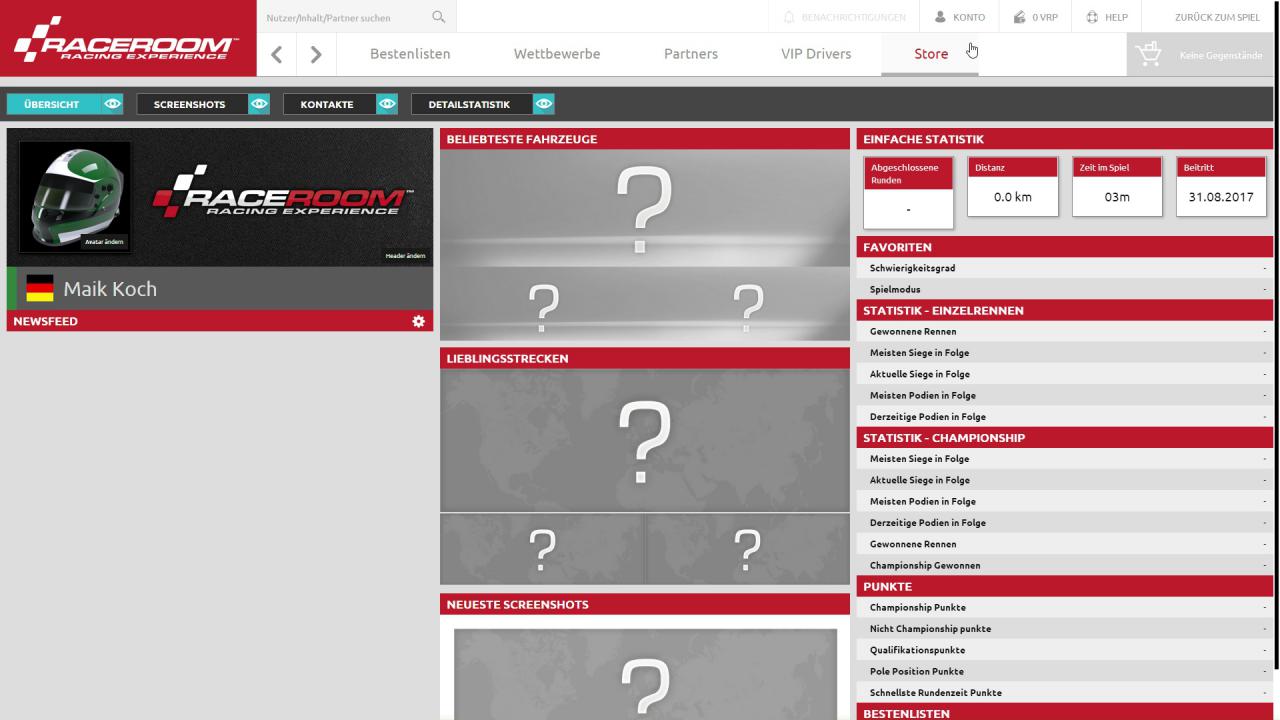
Task: Click the notifications bell icon
Action: point(789,17)
